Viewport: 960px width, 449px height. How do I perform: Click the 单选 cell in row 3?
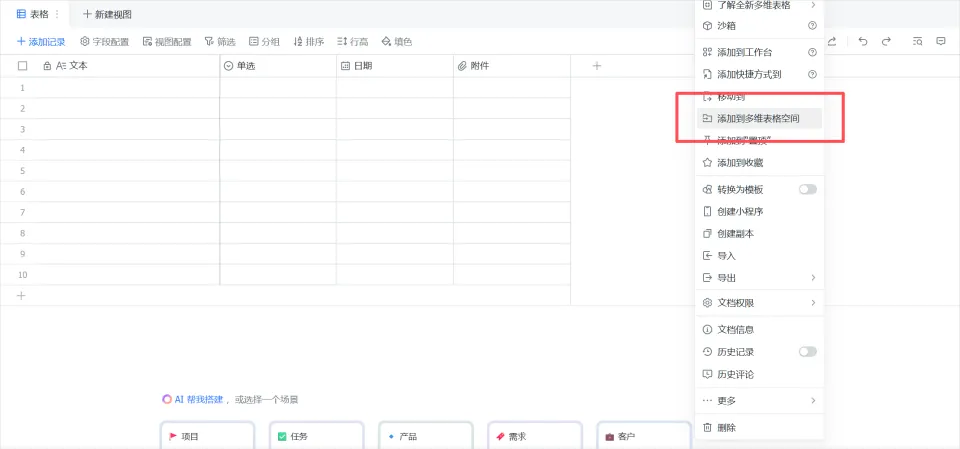tap(278, 129)
